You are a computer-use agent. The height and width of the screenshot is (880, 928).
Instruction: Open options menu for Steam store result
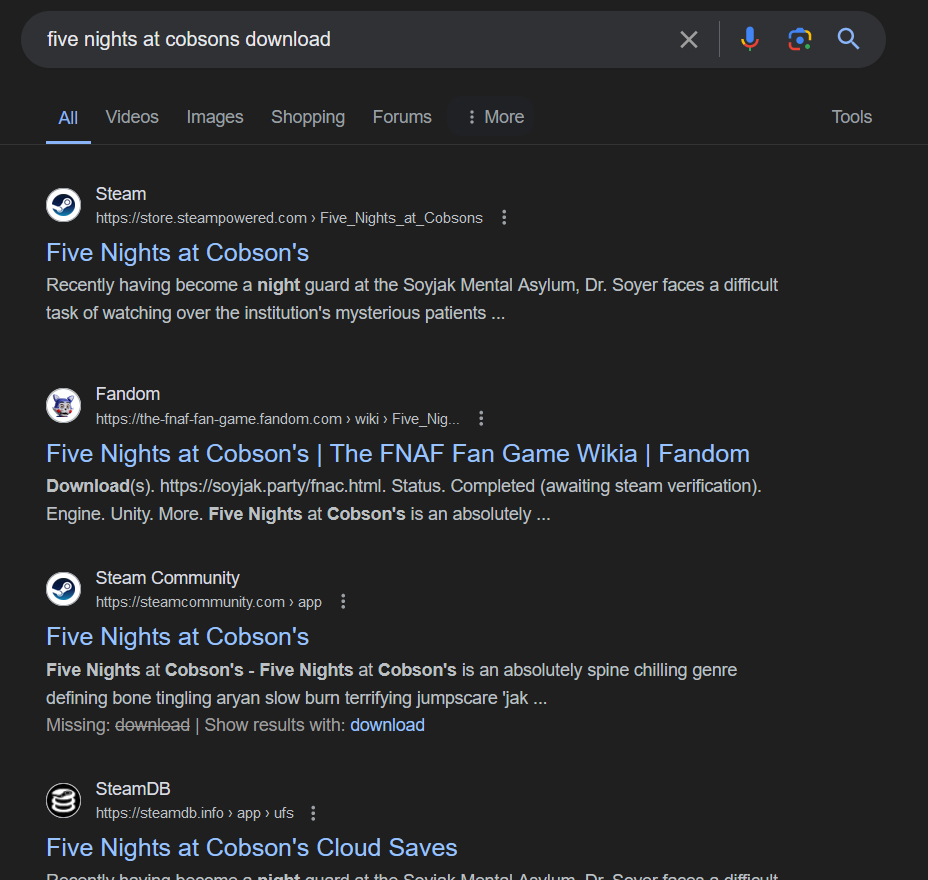[504, 218]
